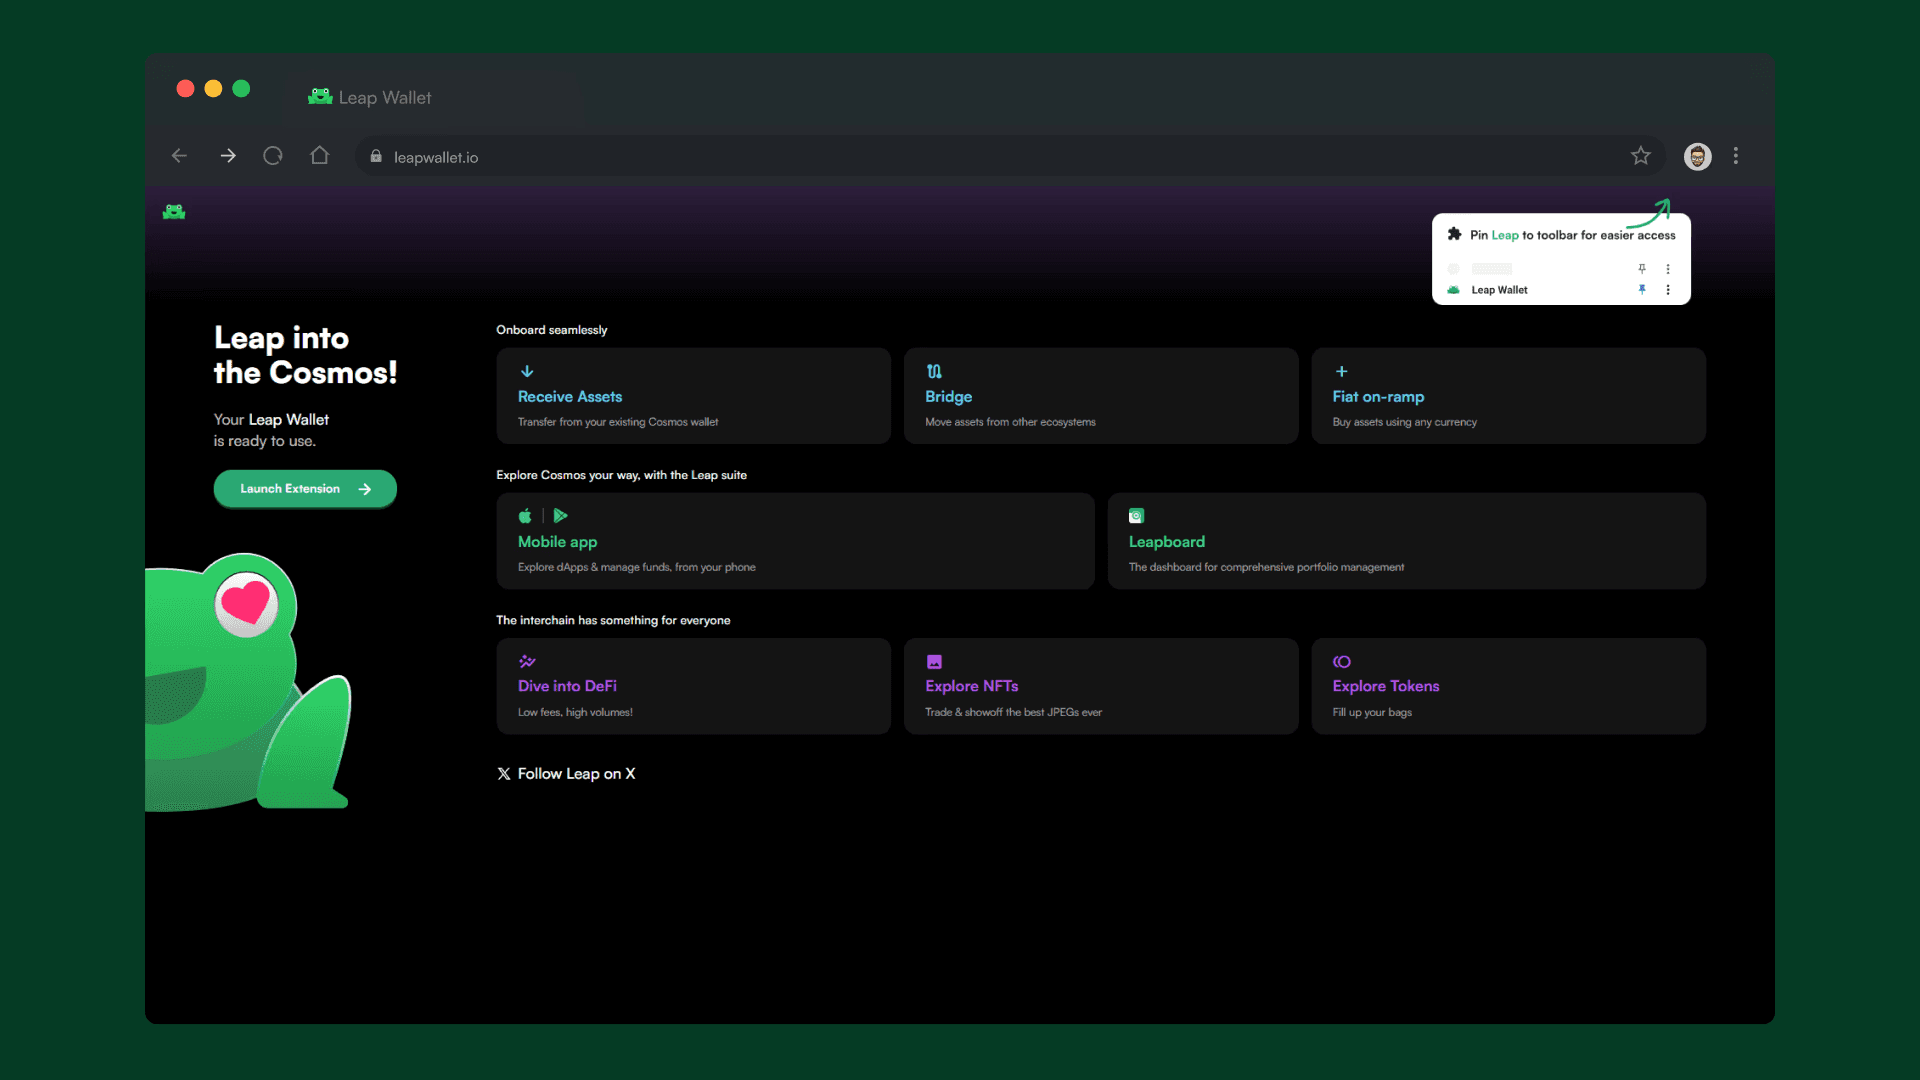This screenshot has width=1920, height=1080.
Task: Open the Leapboard title link
Action: pos(1167,542)
